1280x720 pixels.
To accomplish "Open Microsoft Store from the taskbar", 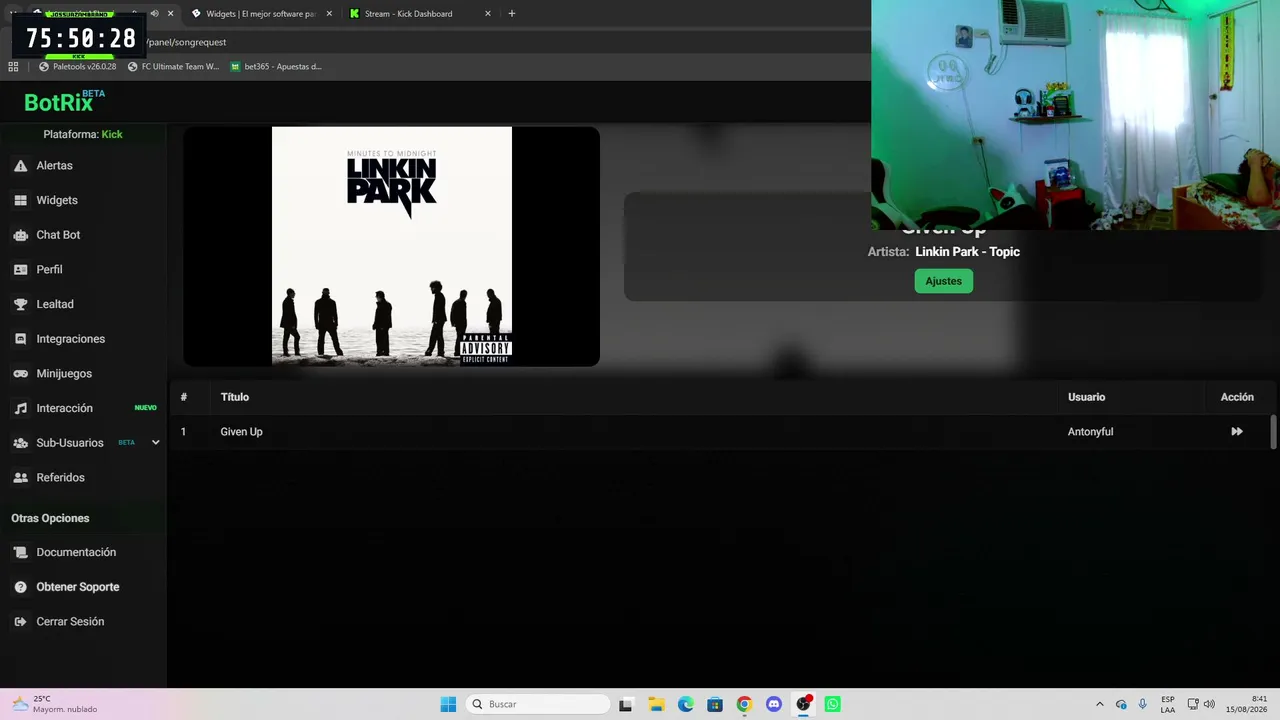I will tap(714, 704).
